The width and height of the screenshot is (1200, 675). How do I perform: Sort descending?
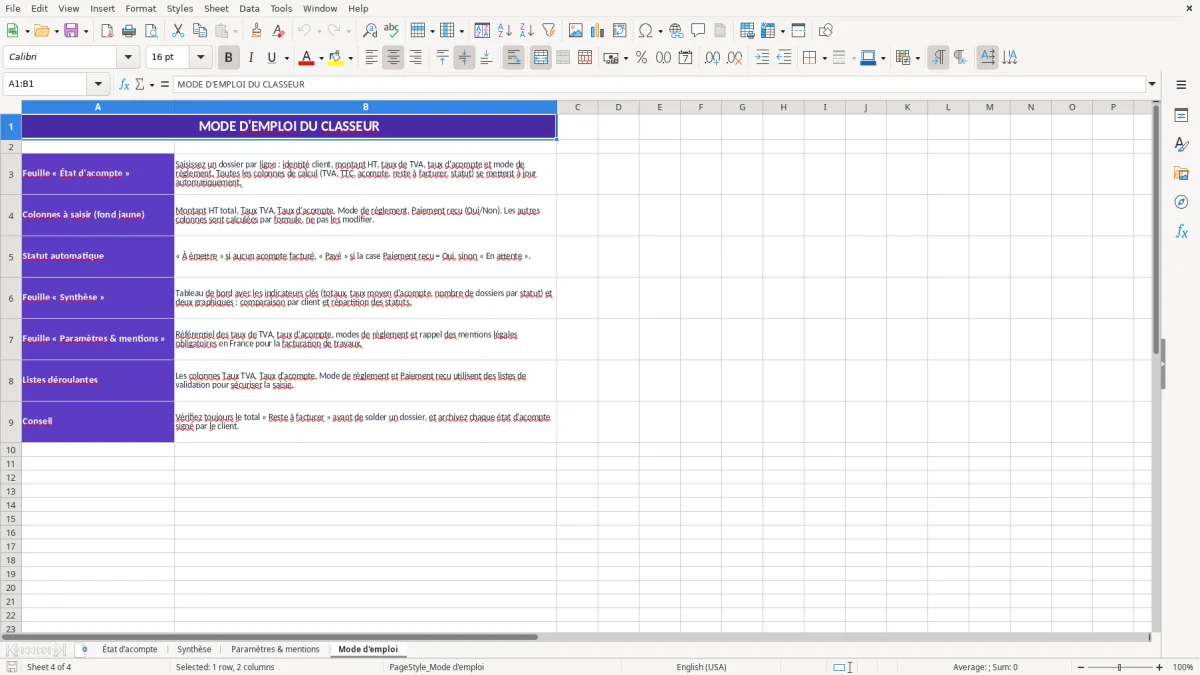click(527, 31)
